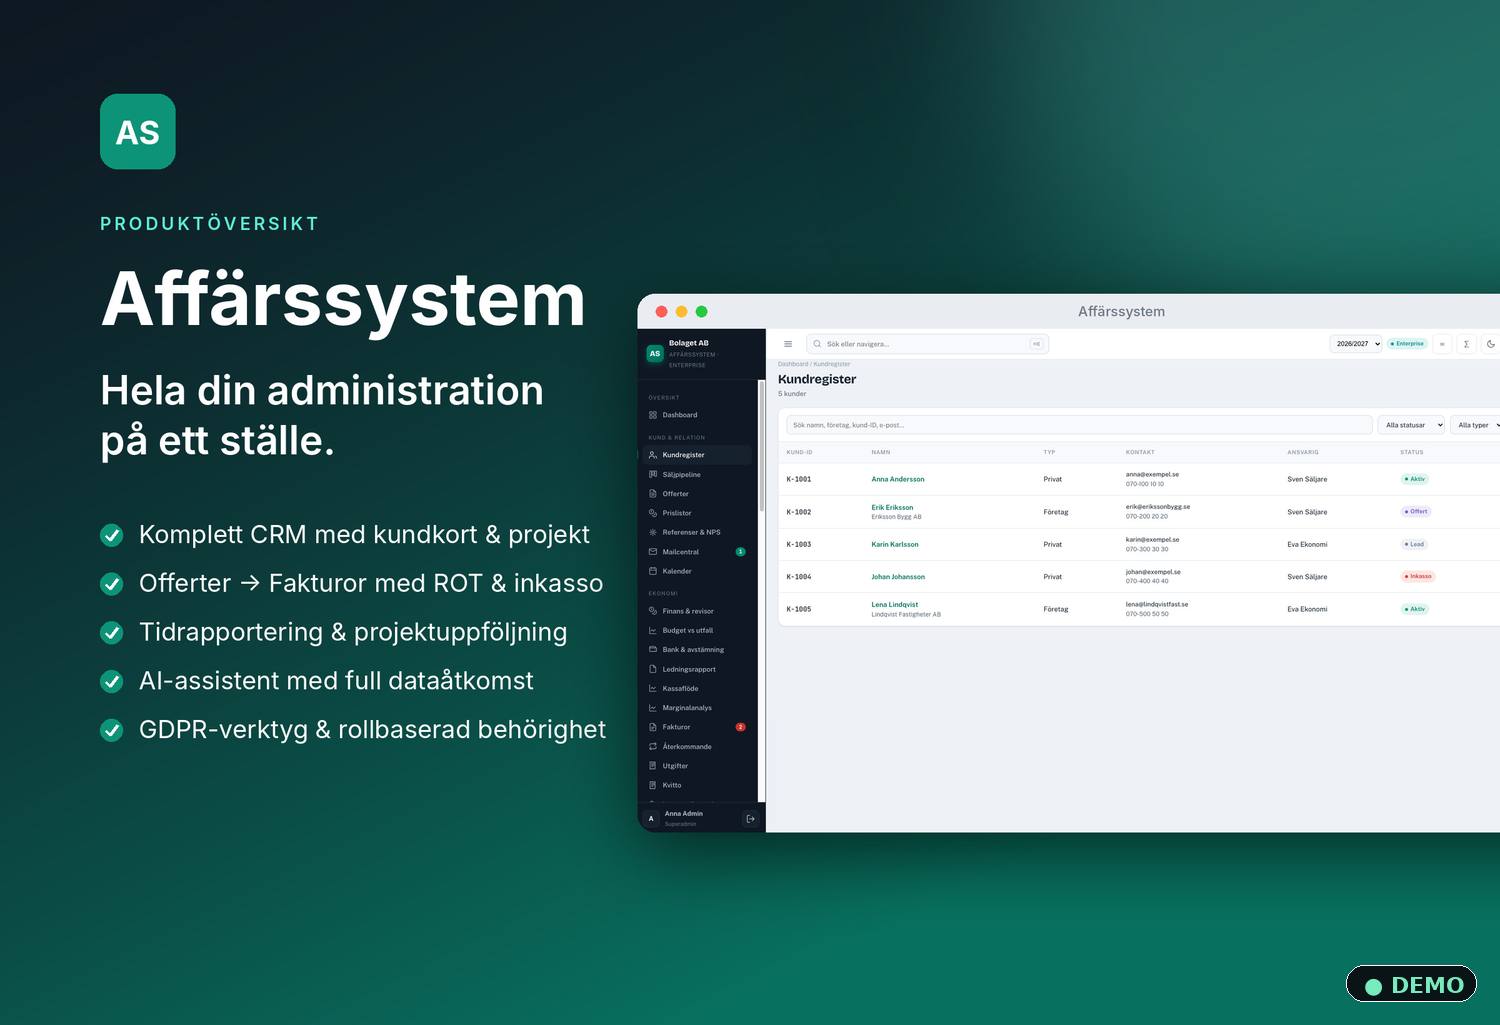Toggle dark mode with the moon icon
The image size is (1500, 1025).
pos(1491,344)
